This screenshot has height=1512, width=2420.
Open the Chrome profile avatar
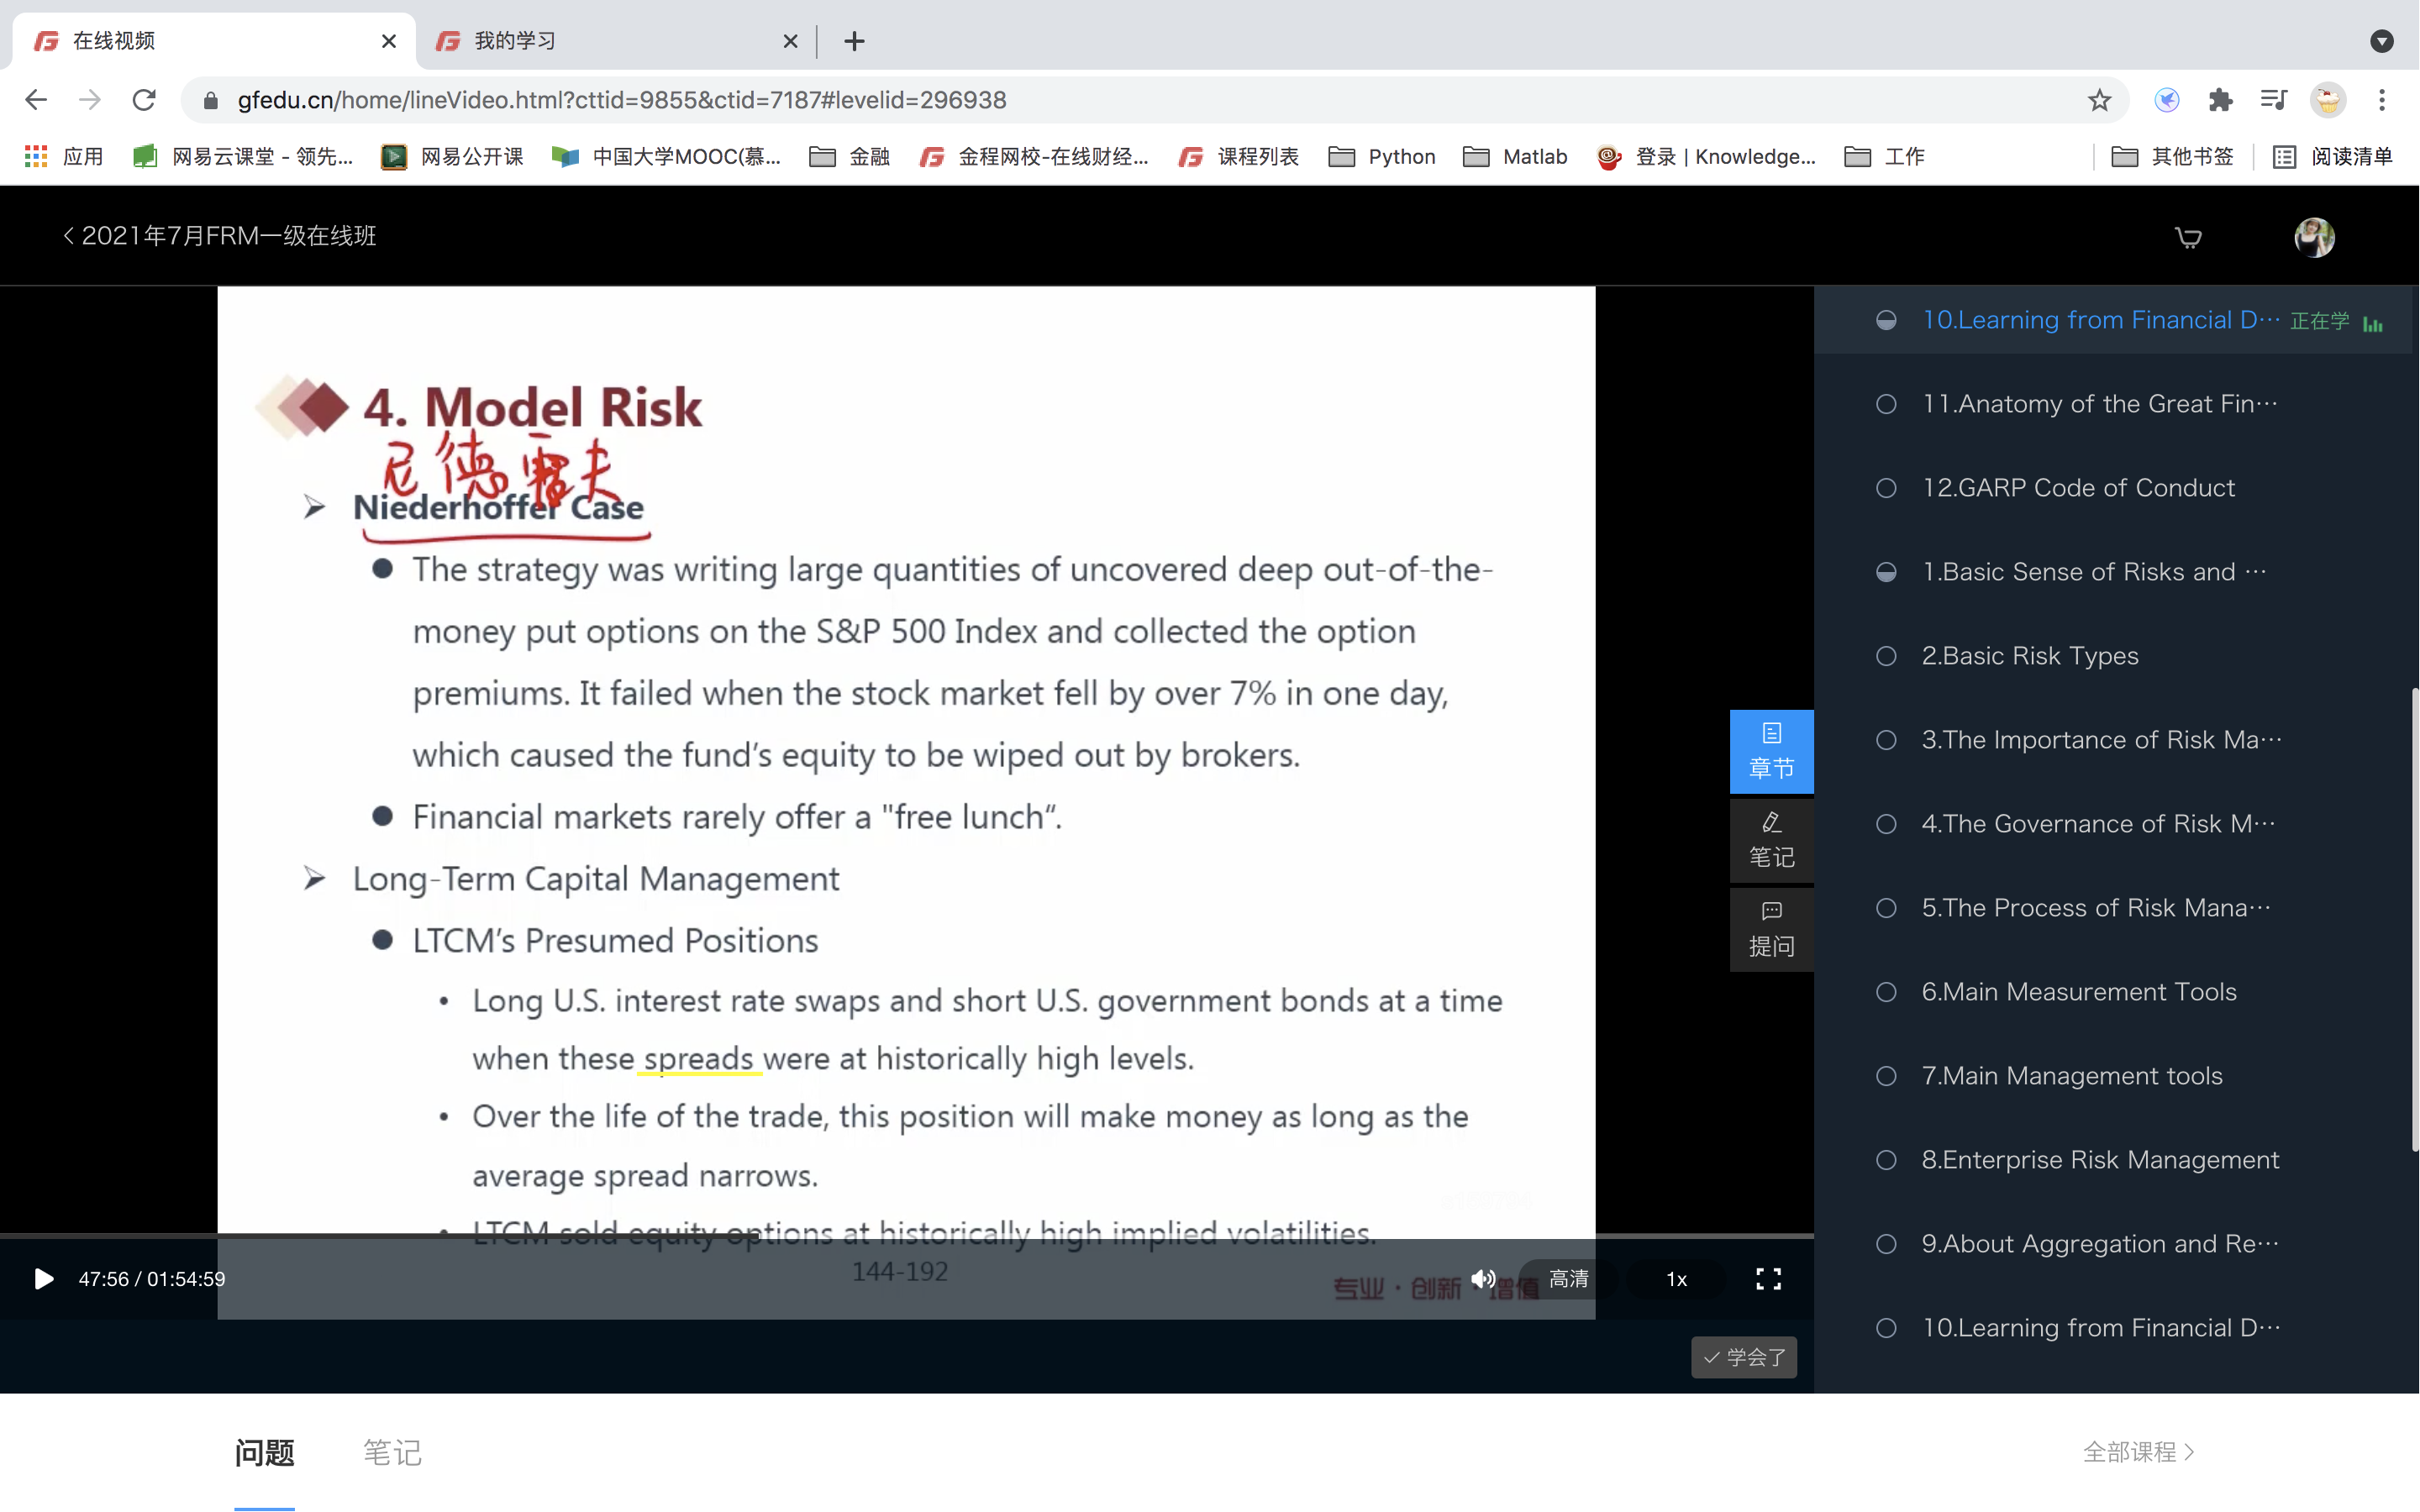point(2328,100)
